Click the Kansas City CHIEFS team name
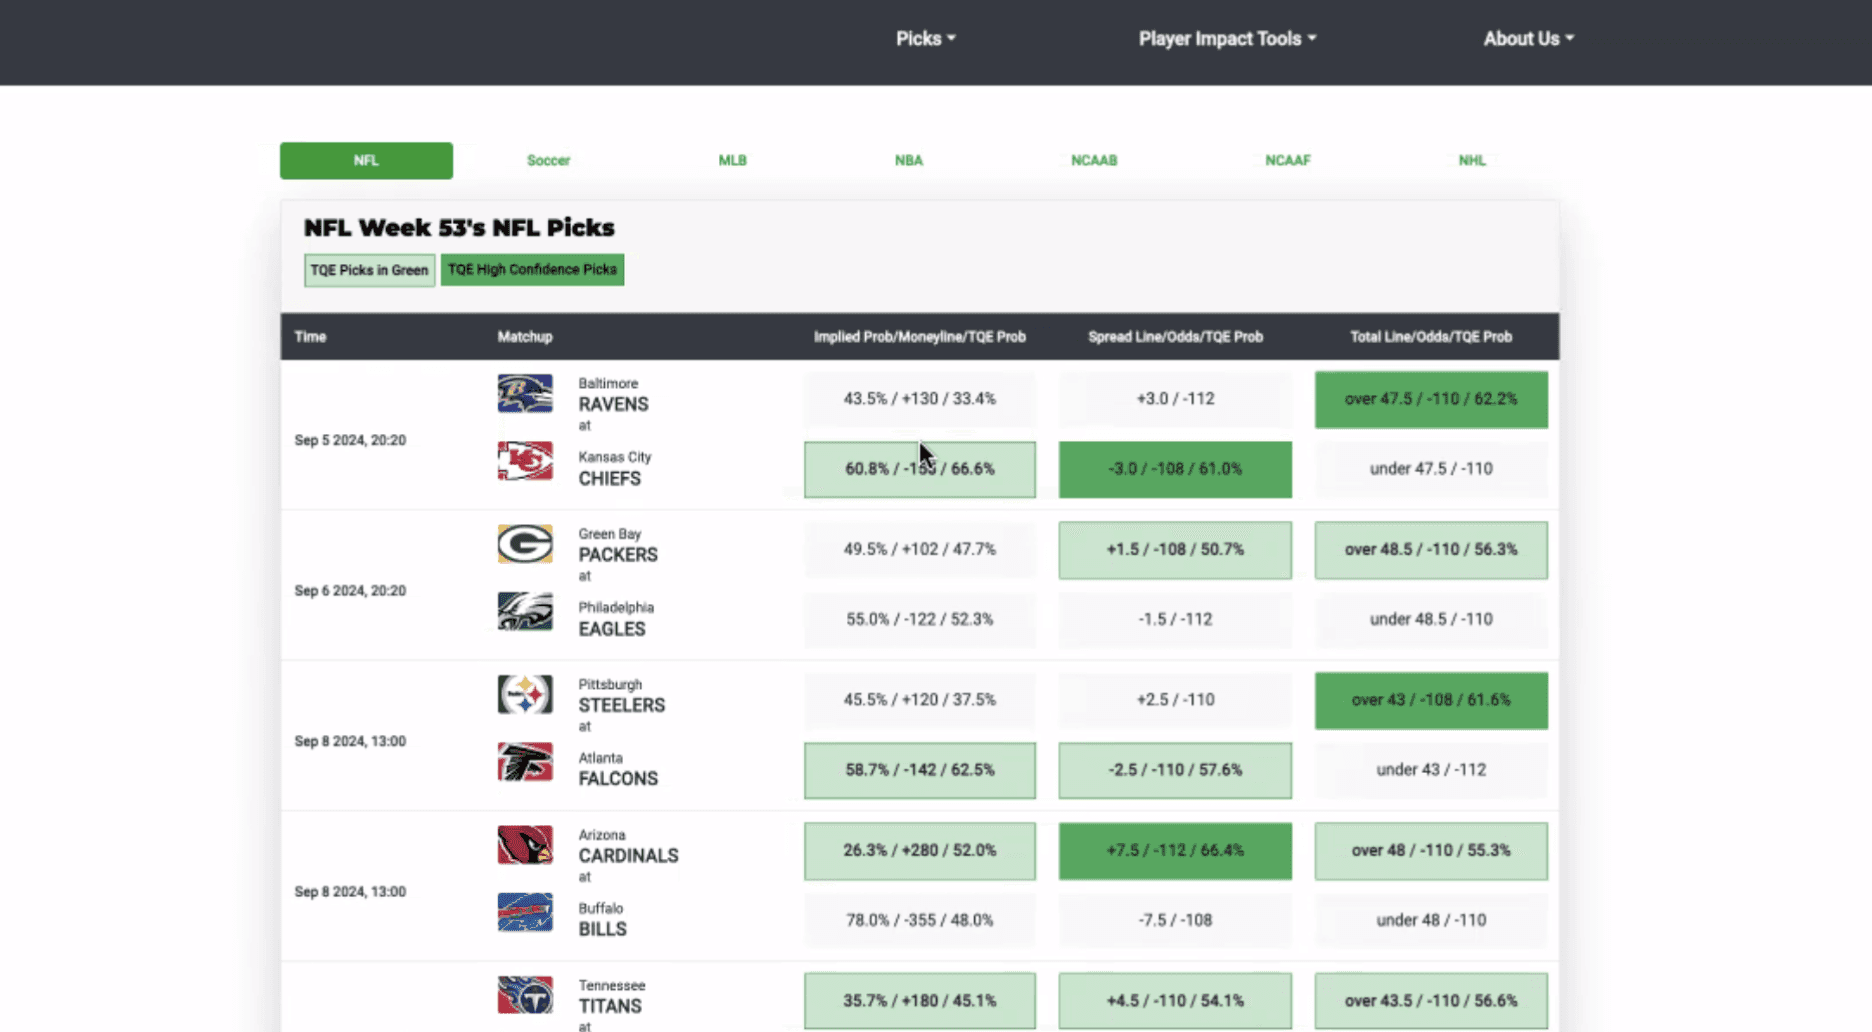The height and width of the screenshot is (1032, 1872). point(614,468)
